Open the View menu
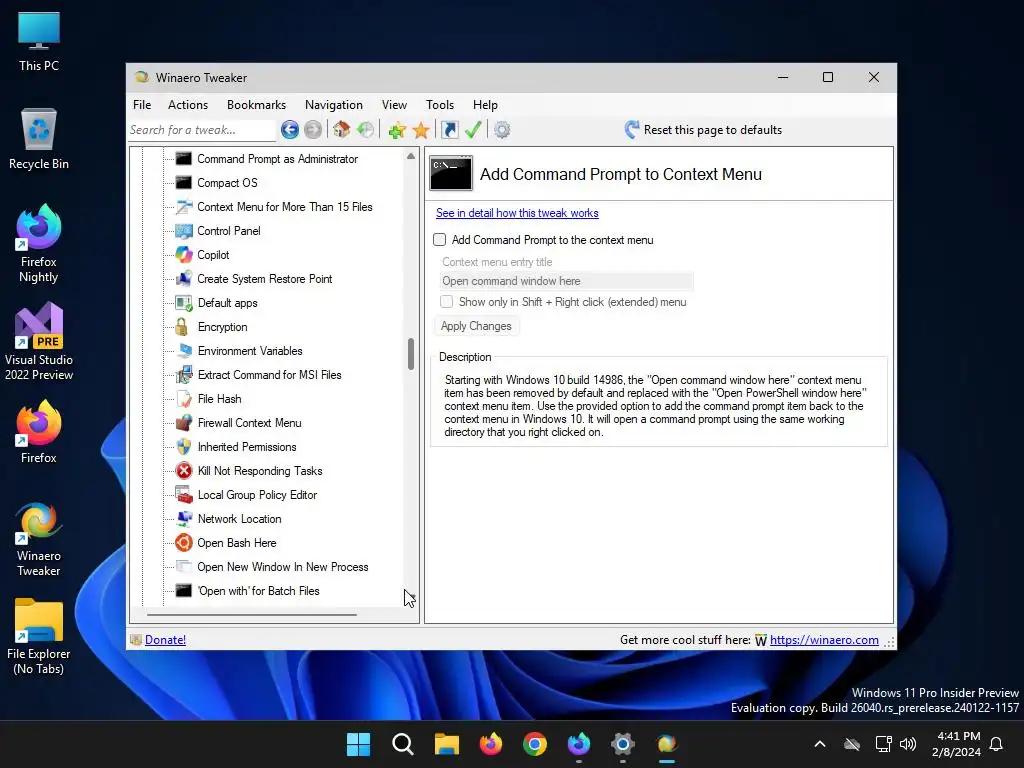This screenshot has height=768, width=1024. tap(394, 104)
